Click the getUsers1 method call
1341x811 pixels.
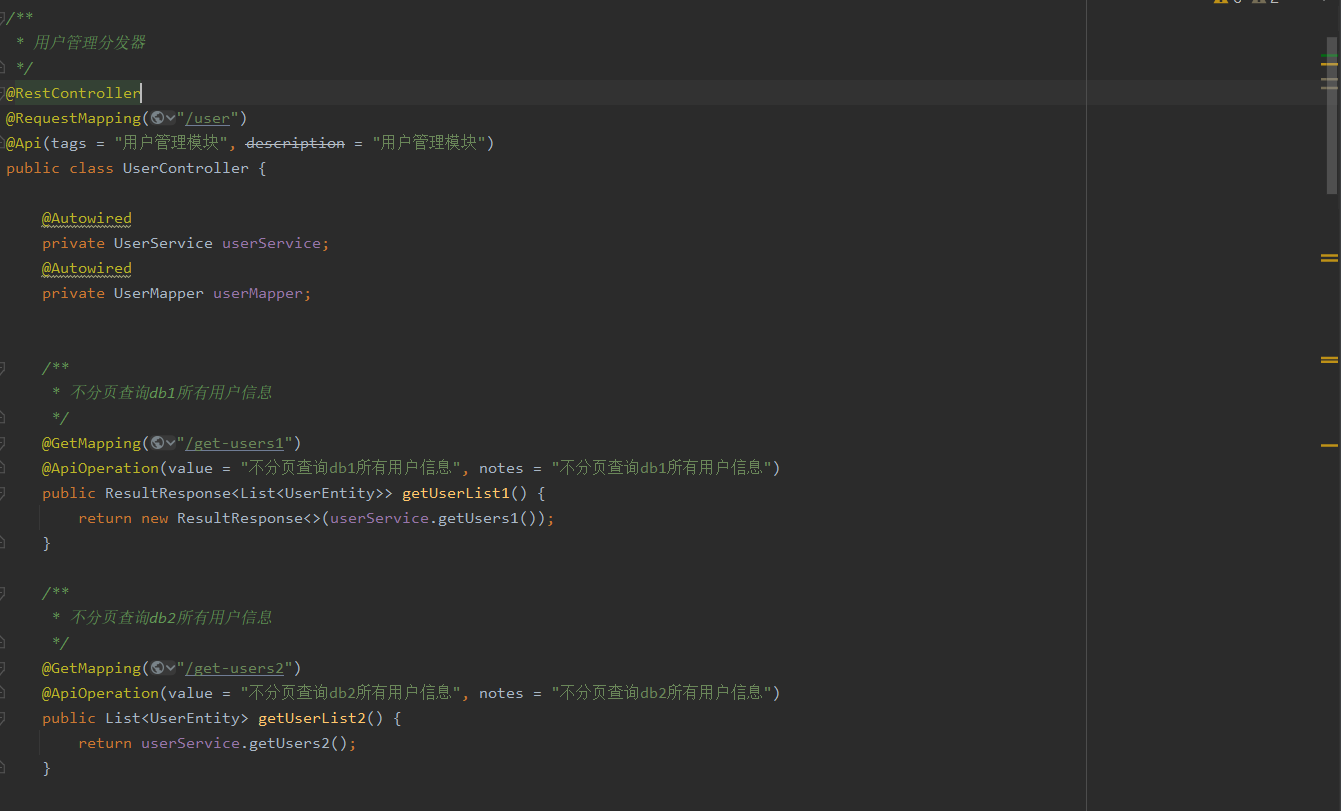pos(479,518)
